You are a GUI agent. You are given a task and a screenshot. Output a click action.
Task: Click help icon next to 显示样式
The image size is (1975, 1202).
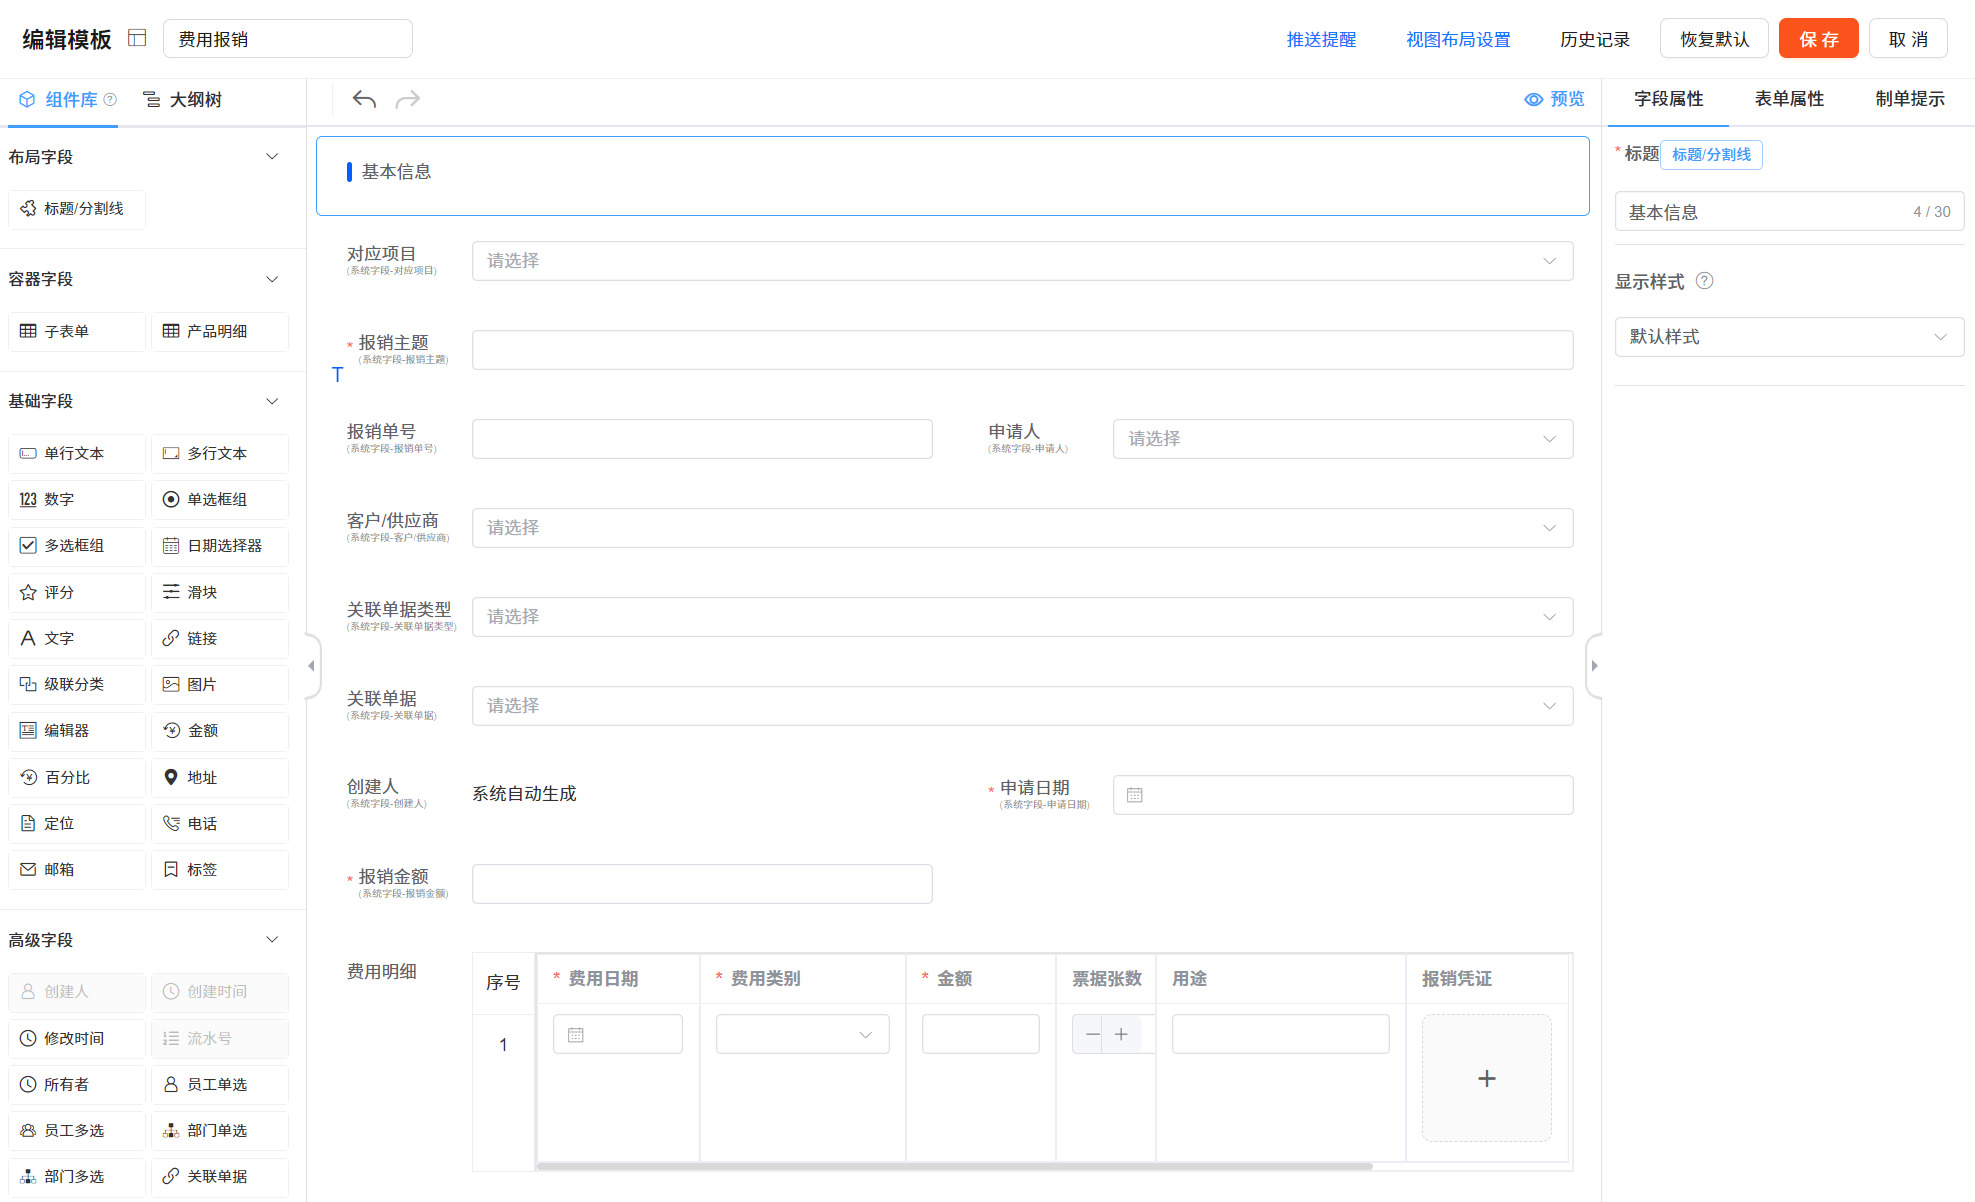tap(1705, 281)
